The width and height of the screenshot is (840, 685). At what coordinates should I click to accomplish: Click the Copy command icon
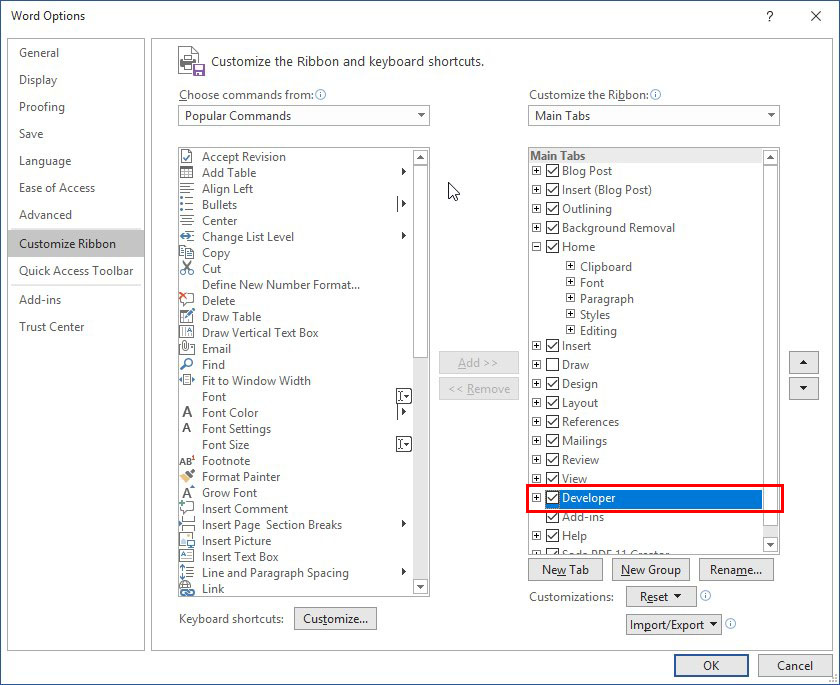186,252
